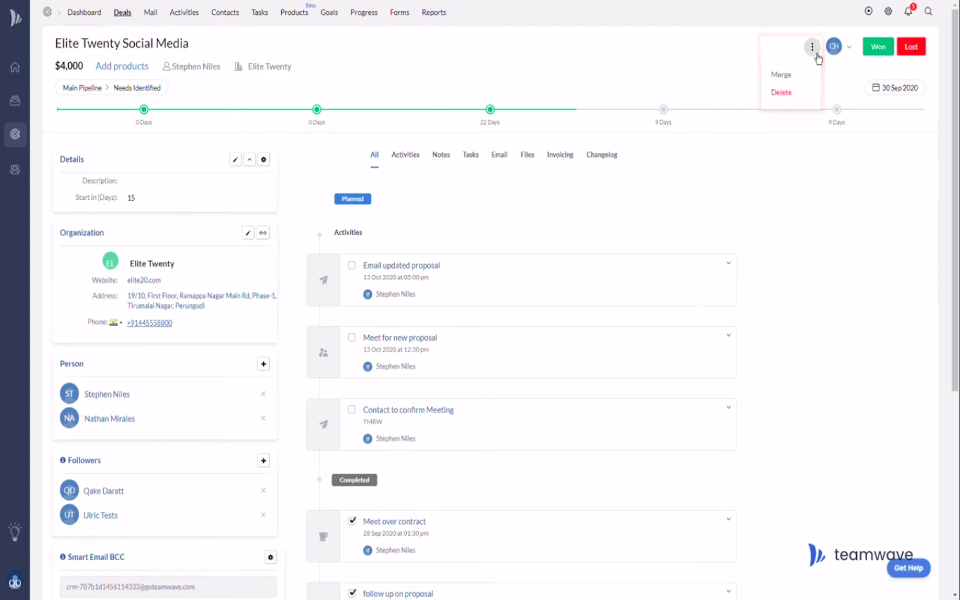Open the play video icon in top bar
The height and width of the screenshot is (600, 960).
pyautogui.click(x=868, y=11)
